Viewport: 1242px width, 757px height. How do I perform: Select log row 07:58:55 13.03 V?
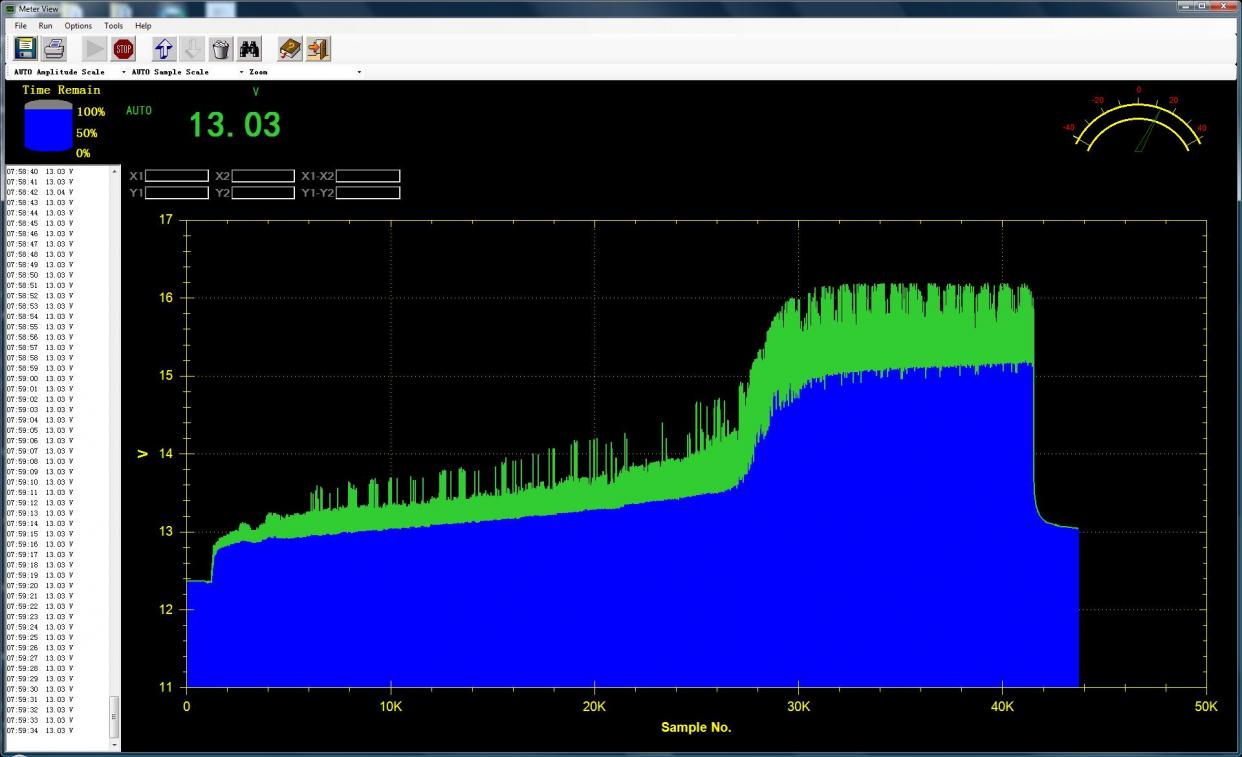point(40,327)
